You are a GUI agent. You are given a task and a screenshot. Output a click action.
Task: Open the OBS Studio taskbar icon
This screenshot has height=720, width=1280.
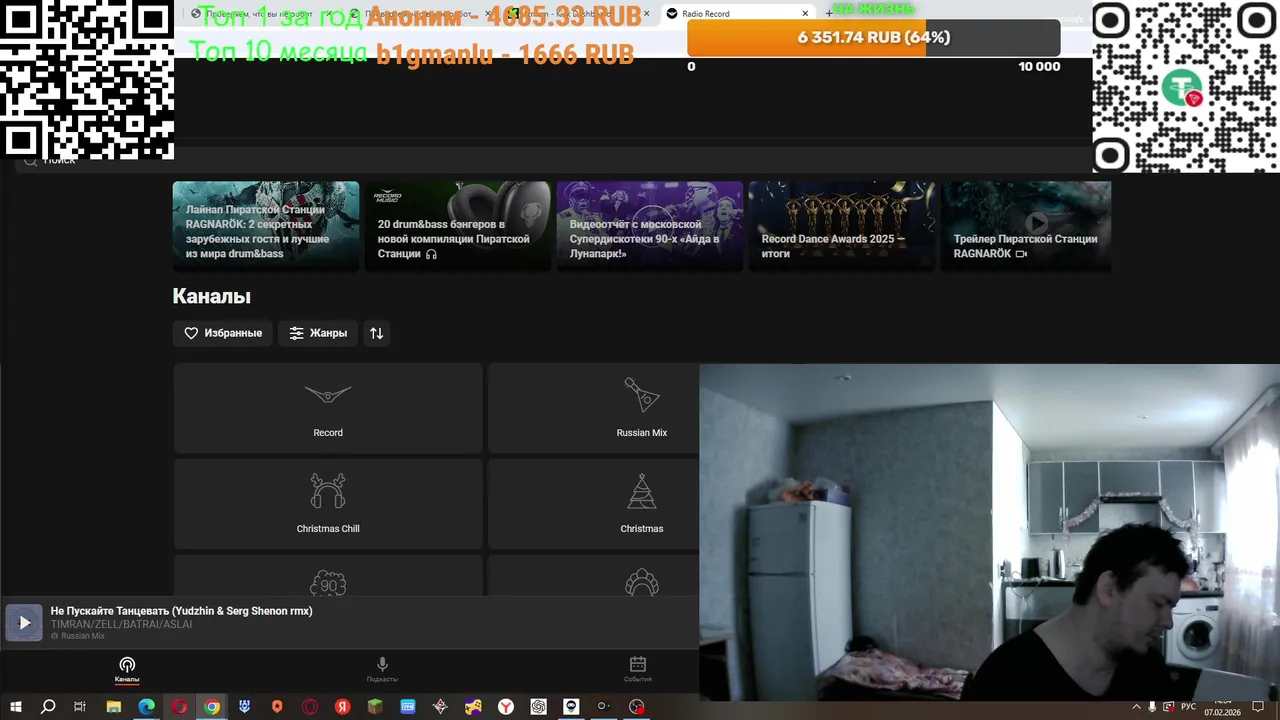pyautogui.click(x=637, y=706)
